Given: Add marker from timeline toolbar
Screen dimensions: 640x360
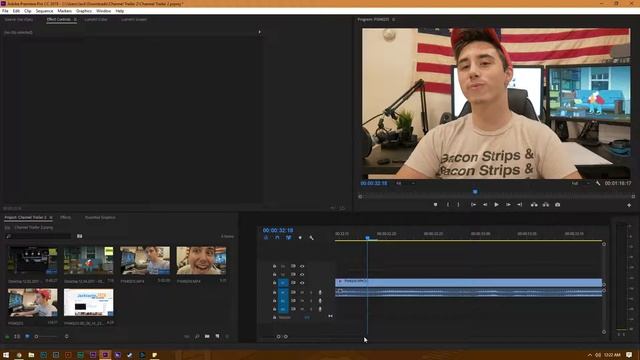Looking at the screenshot, I should (x=300, y=238).
